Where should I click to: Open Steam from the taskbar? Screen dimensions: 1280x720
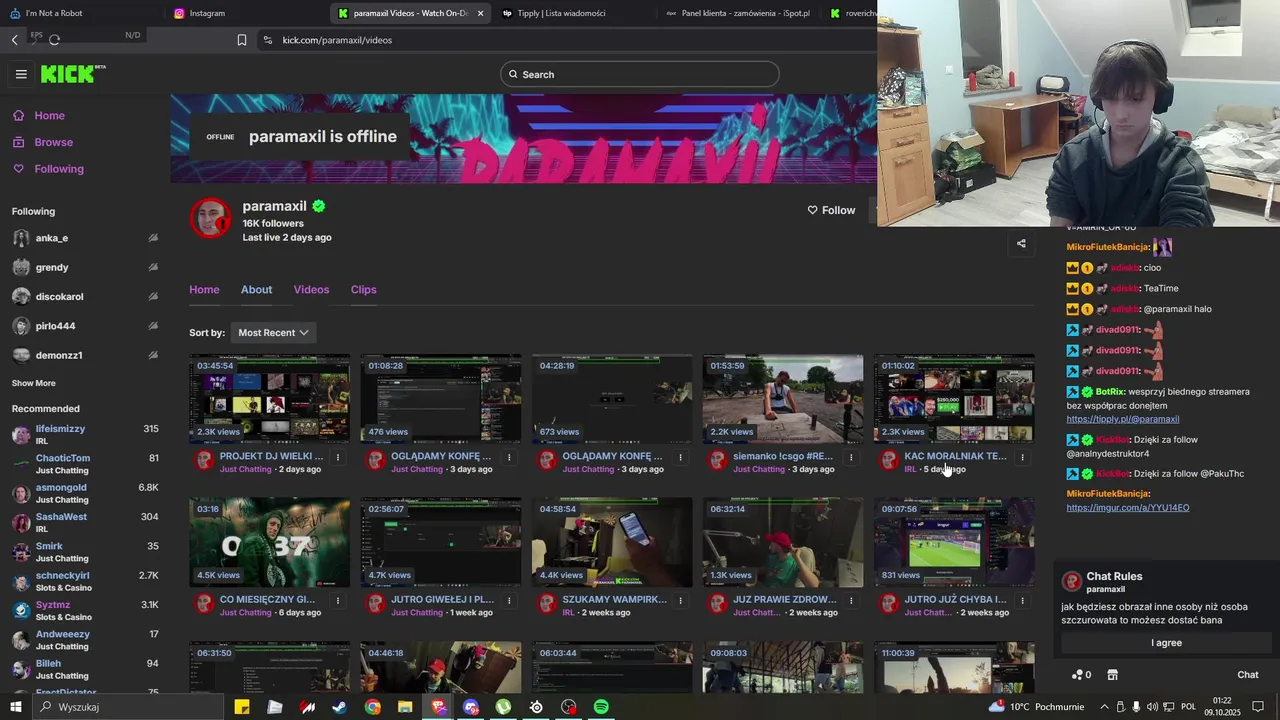click(x=340, y=707)
